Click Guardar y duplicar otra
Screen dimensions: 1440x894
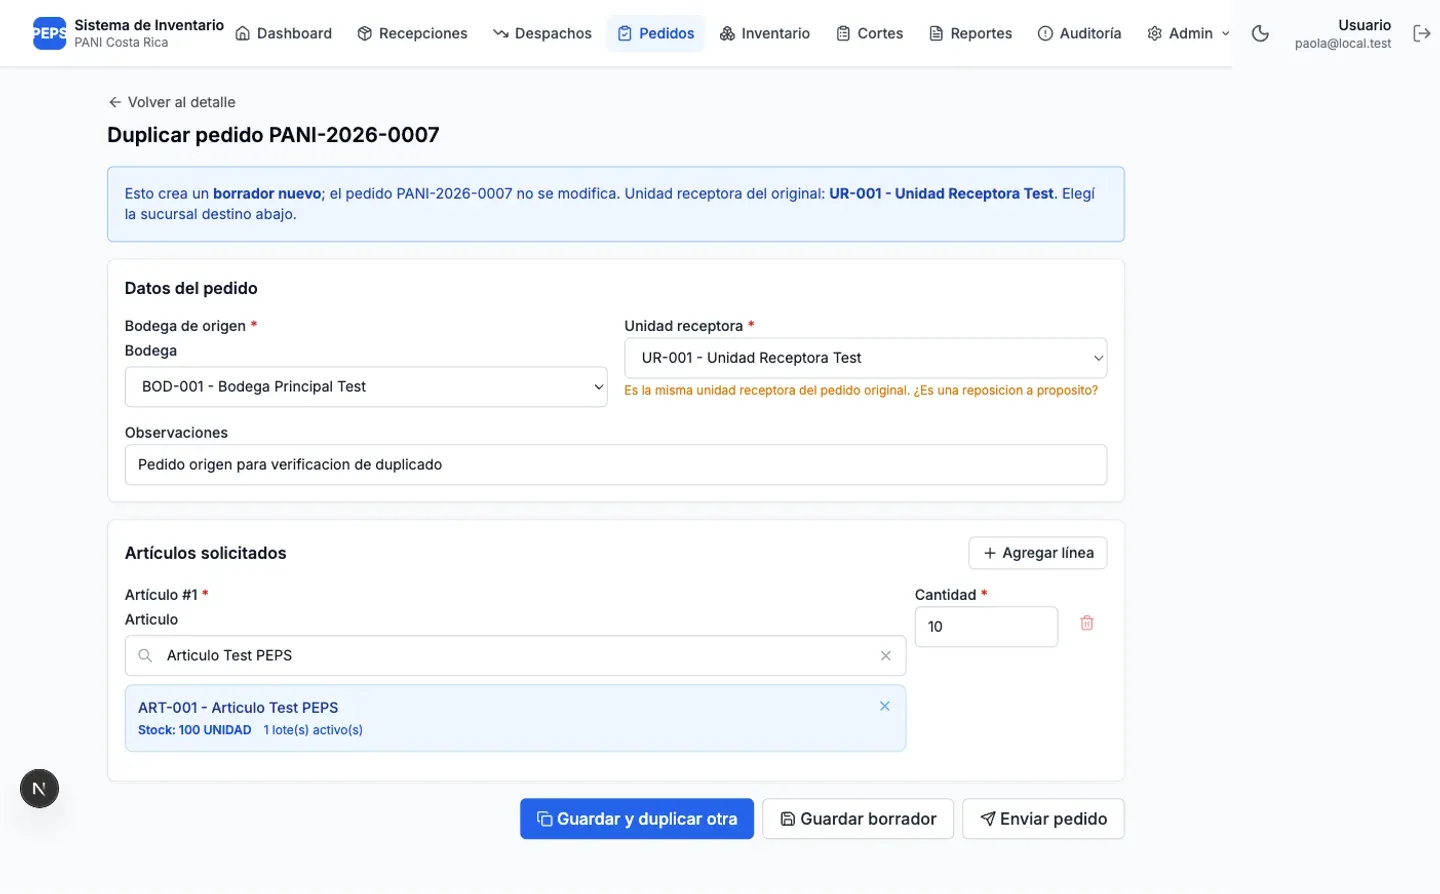(637, 819)
